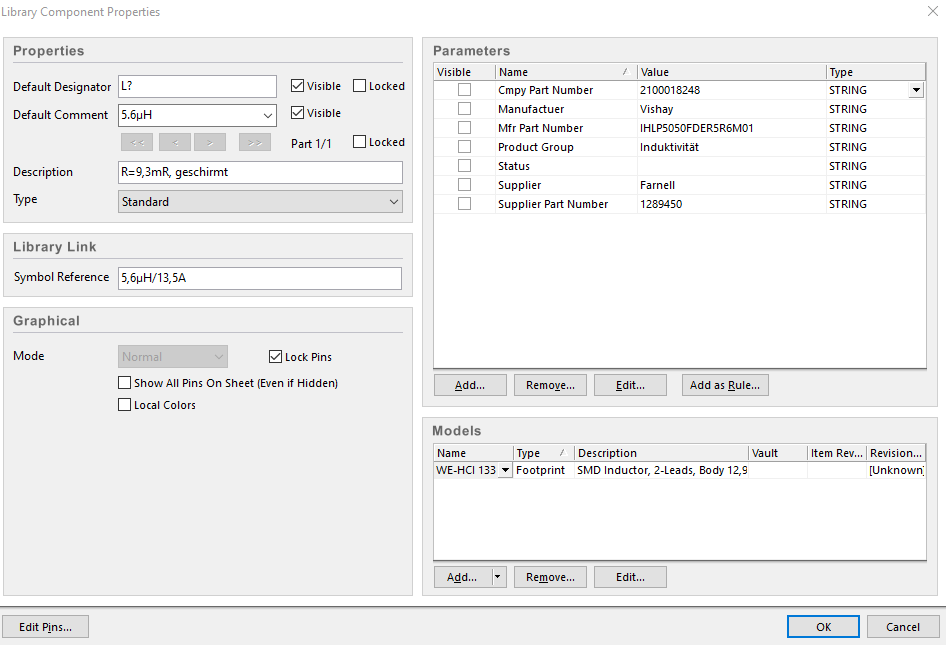The height and width of the screenshot is (645, 946).
Task: Sort parameters by the Name column header
Action: pyautogui.click(x=566, y=72)
